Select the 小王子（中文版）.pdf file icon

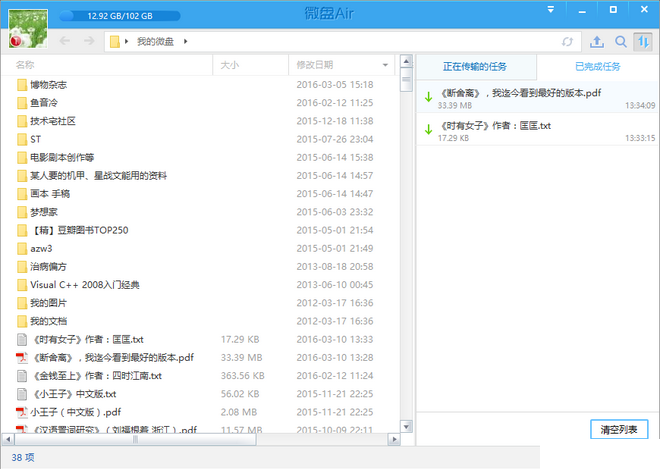tap(22, 412)
